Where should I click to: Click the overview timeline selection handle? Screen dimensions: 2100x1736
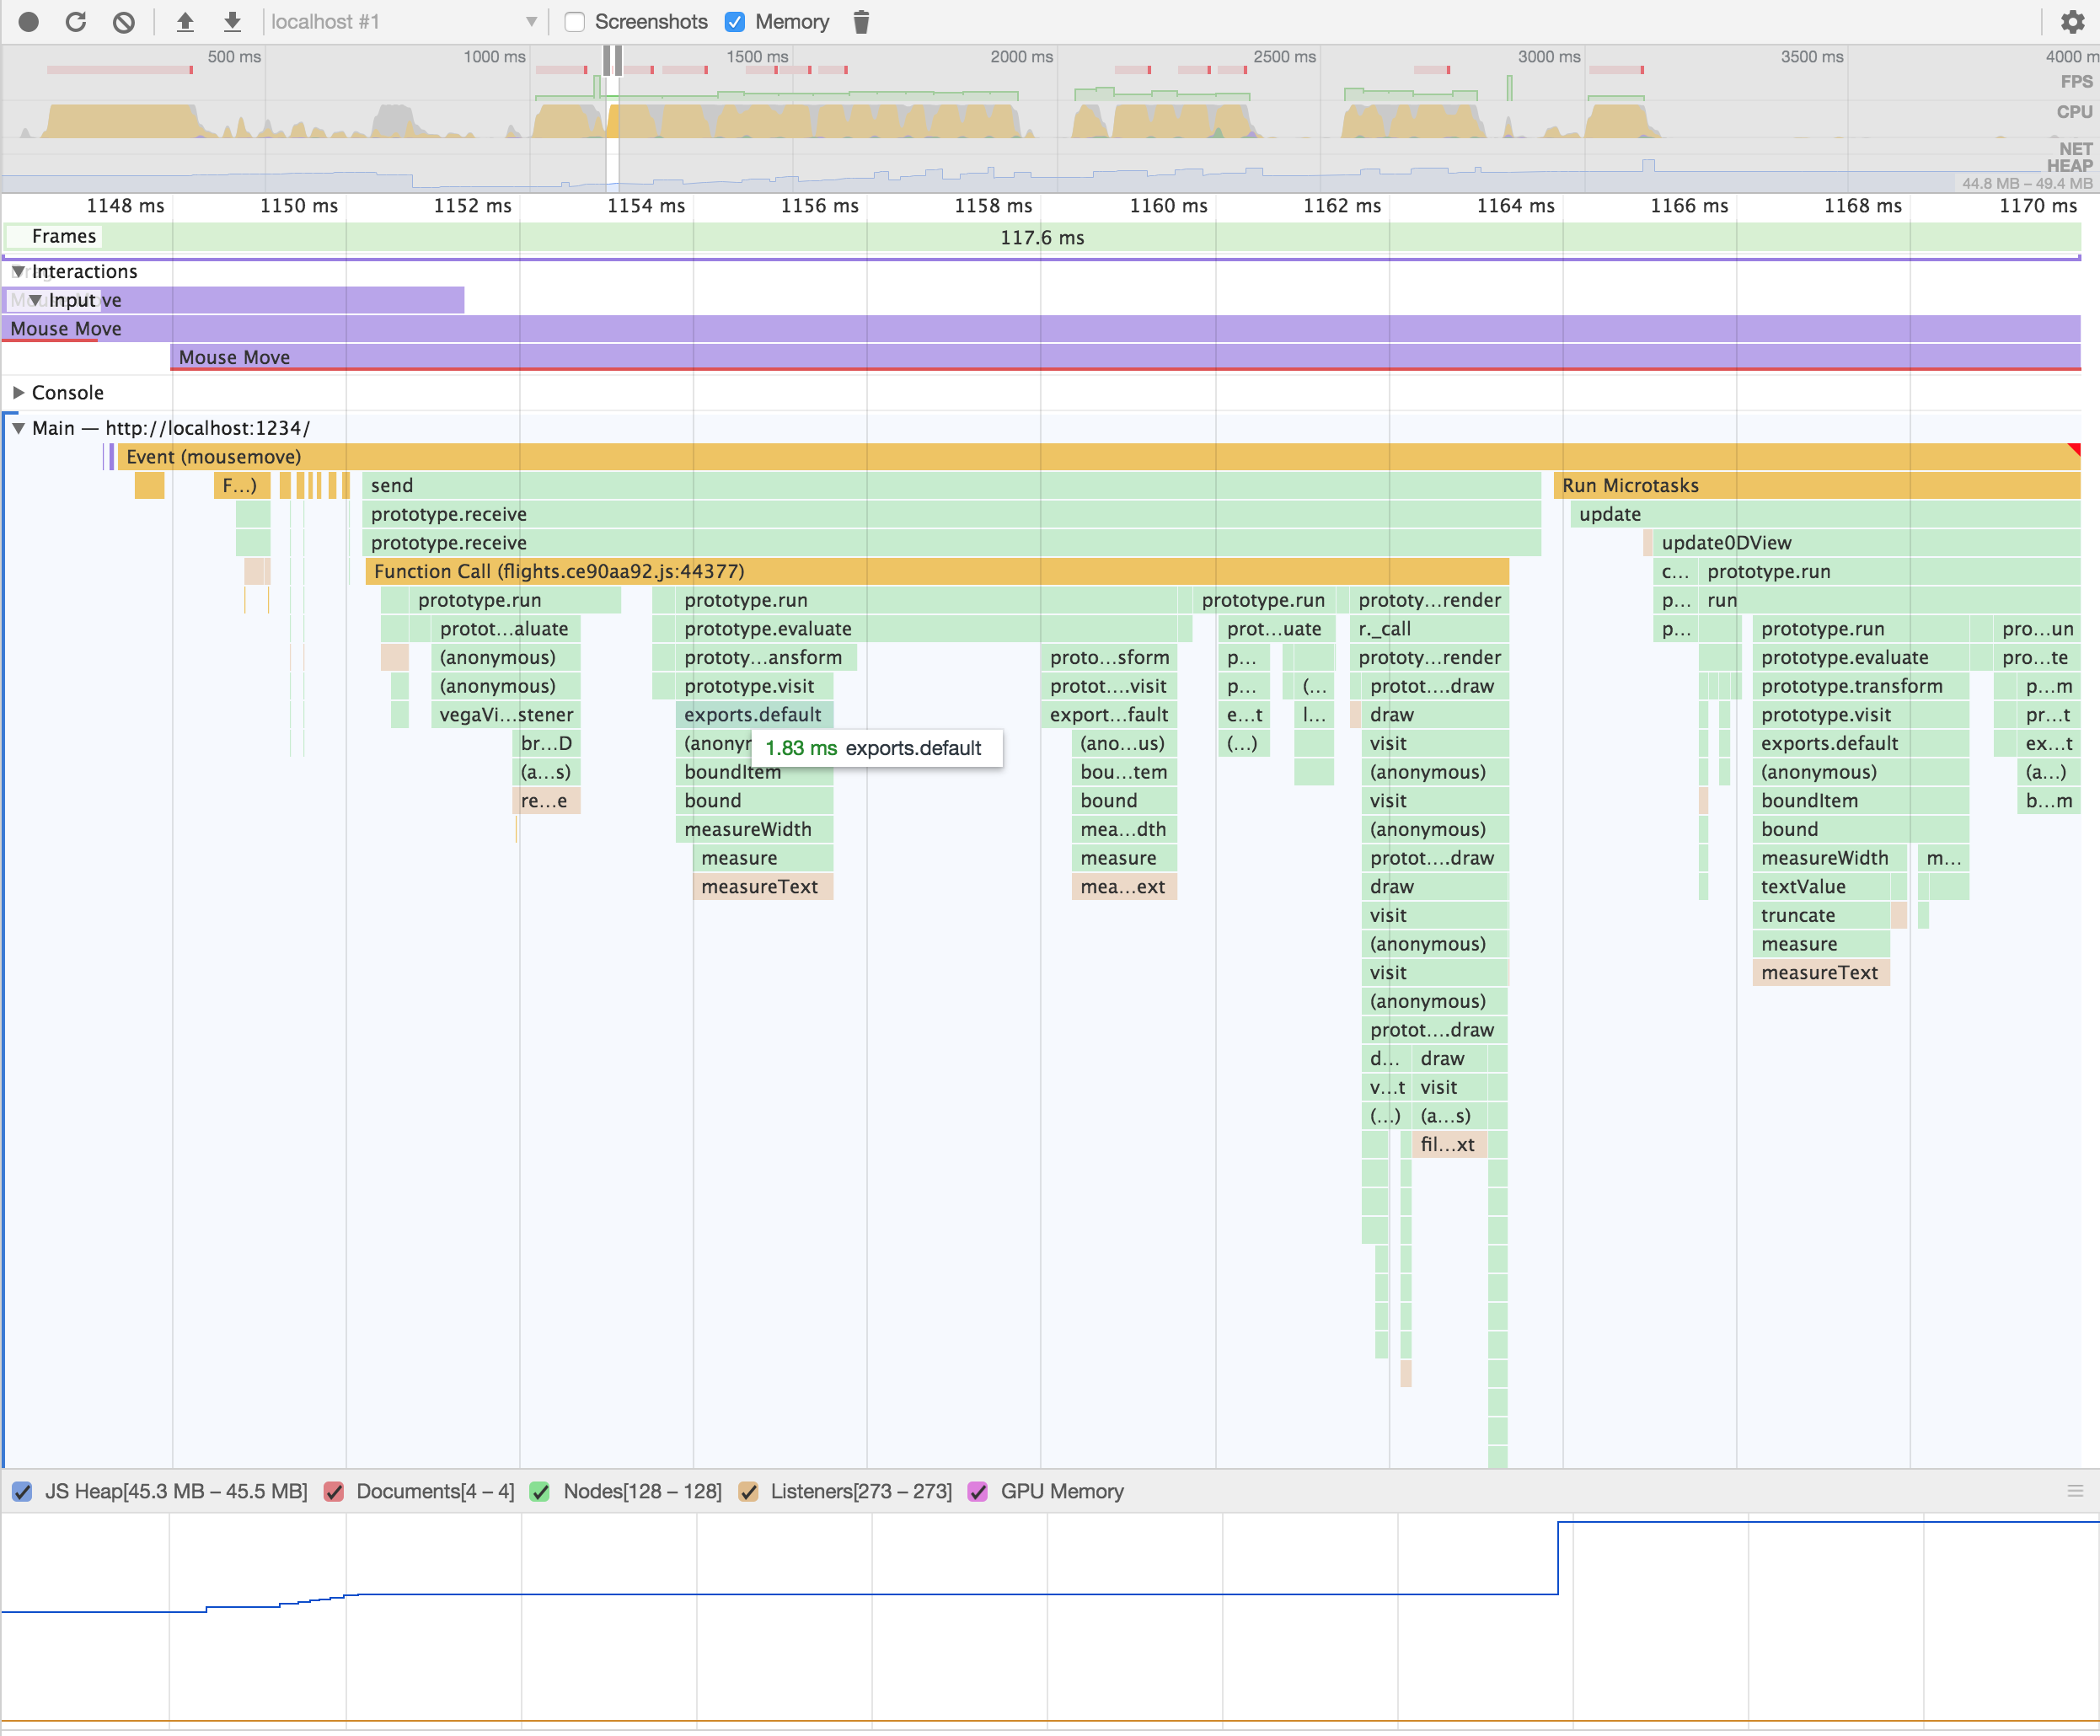point(608,60)
